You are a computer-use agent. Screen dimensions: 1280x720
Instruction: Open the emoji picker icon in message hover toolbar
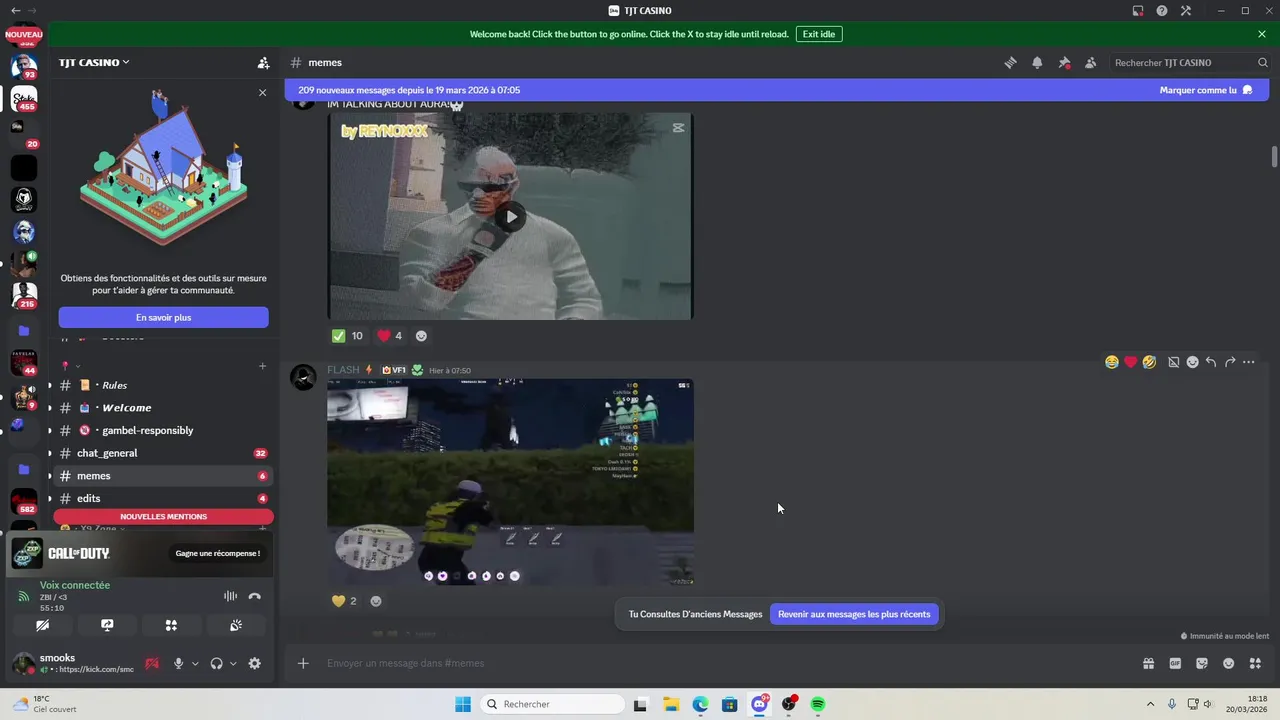tap(1192, 362)
